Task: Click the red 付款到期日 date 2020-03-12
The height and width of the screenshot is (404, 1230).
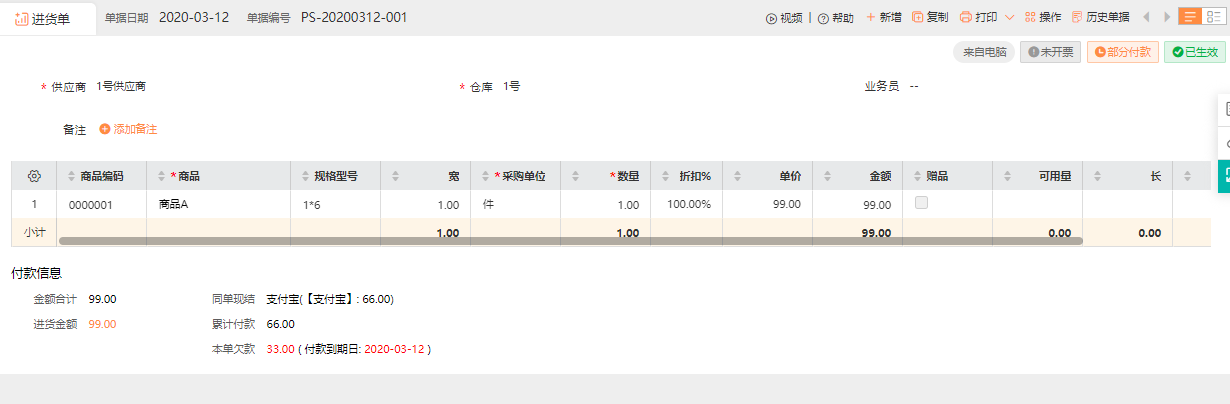Action: tap(395, 350)
